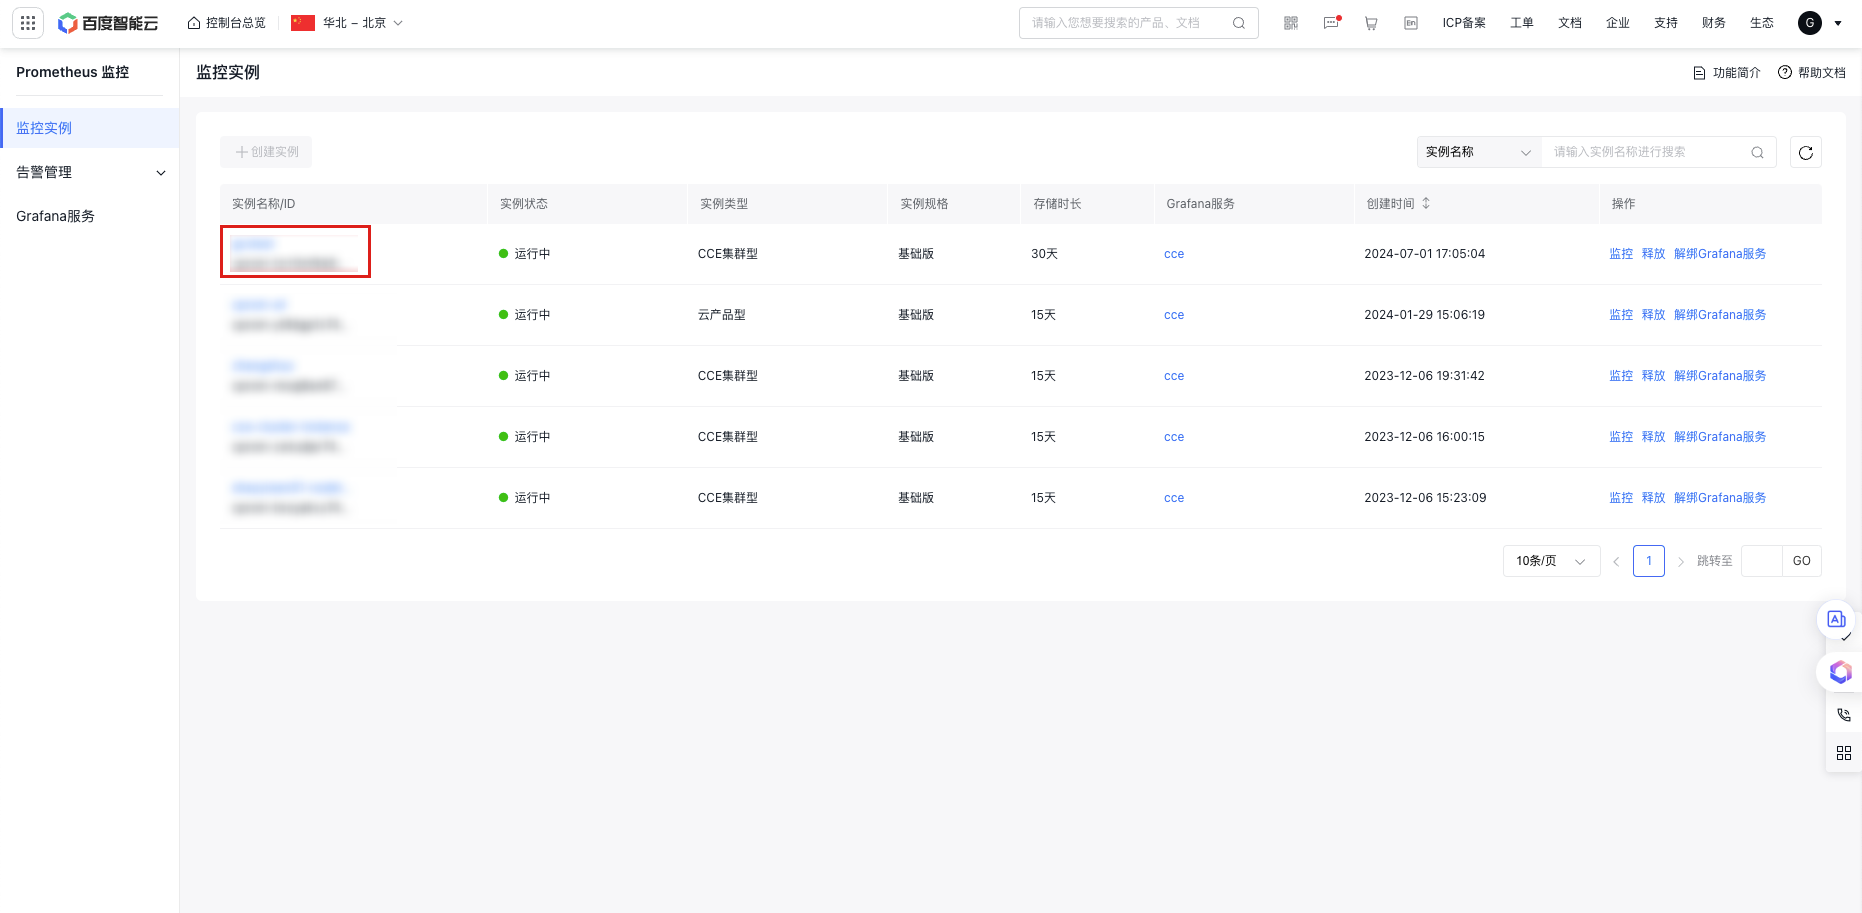The height and width of the screenshot is (913, 1862).
Task: Select 监控实例 in sidebar
Action: click(90, 128)
